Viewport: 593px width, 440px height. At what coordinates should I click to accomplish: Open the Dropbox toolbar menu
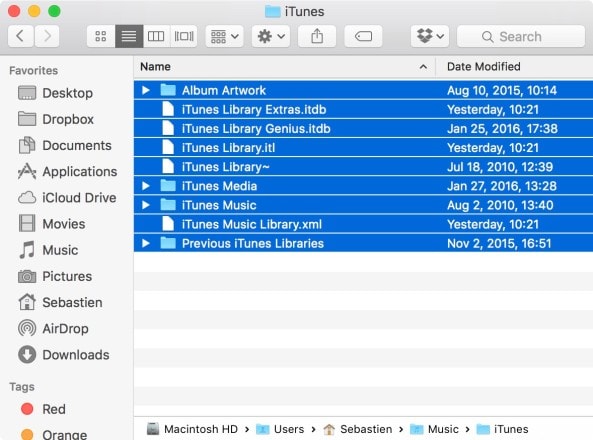(430, 36)
